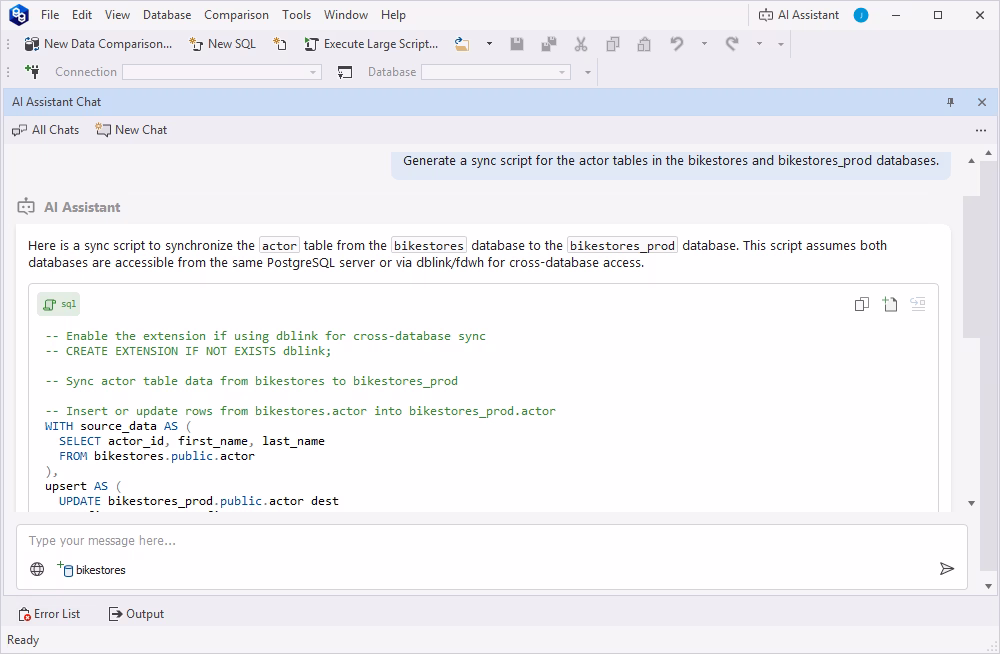Click the outer scrollbar down arrow
This screenshot has width=1000, height=654.
(989, 586)
